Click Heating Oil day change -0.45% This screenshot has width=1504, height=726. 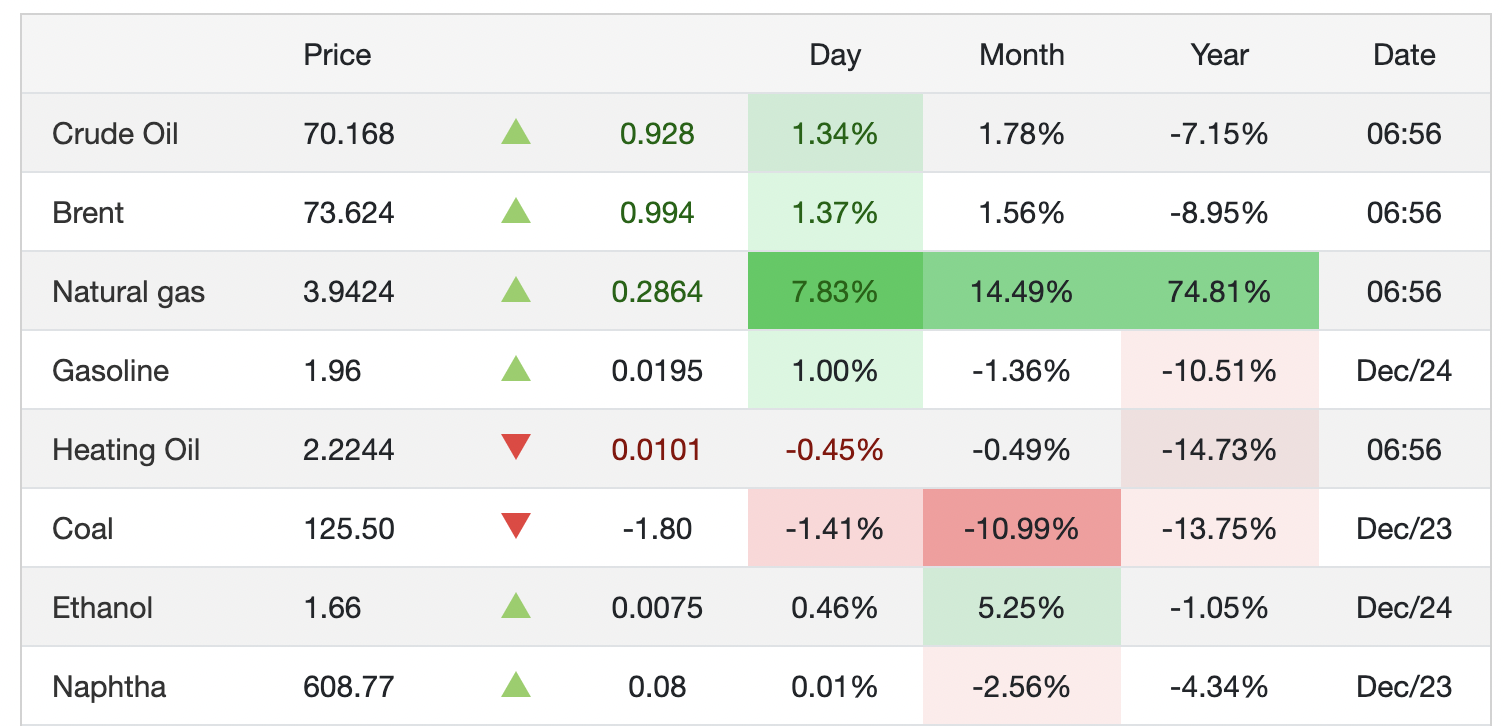point(835,450)
